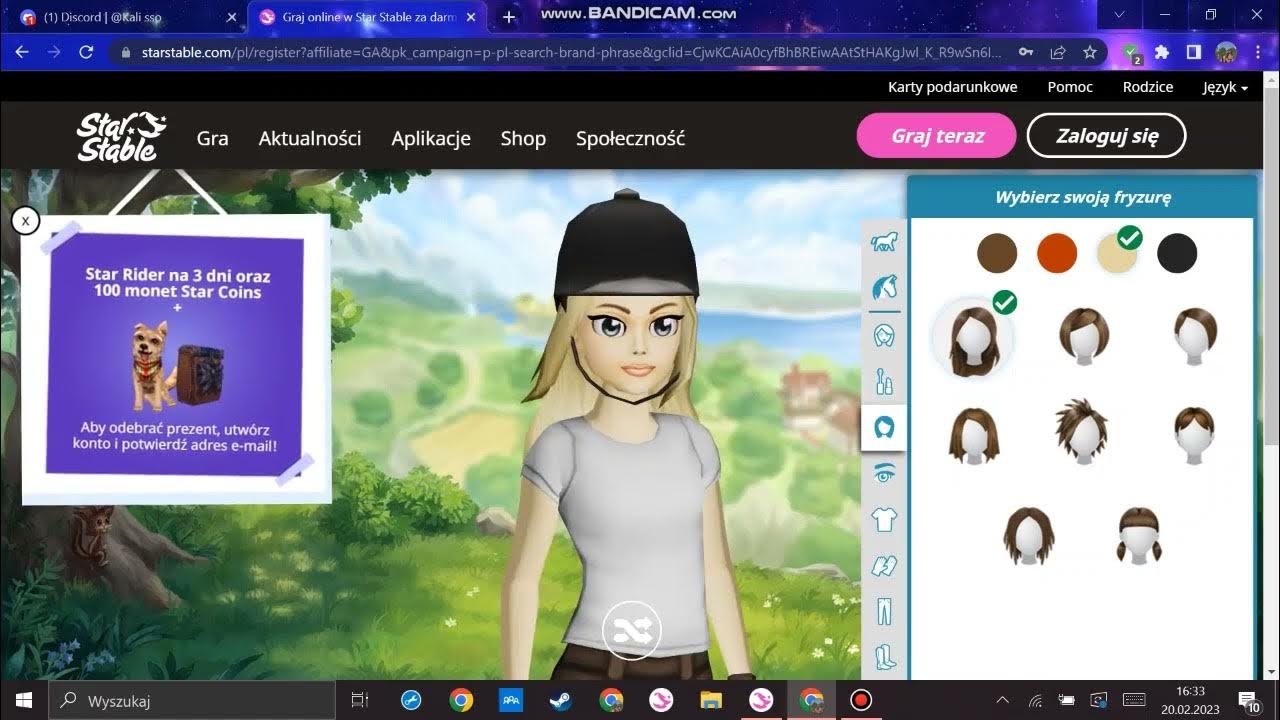Click the browser back arrow
Viewport: 1280px width, 720px height.
(22, 52)
